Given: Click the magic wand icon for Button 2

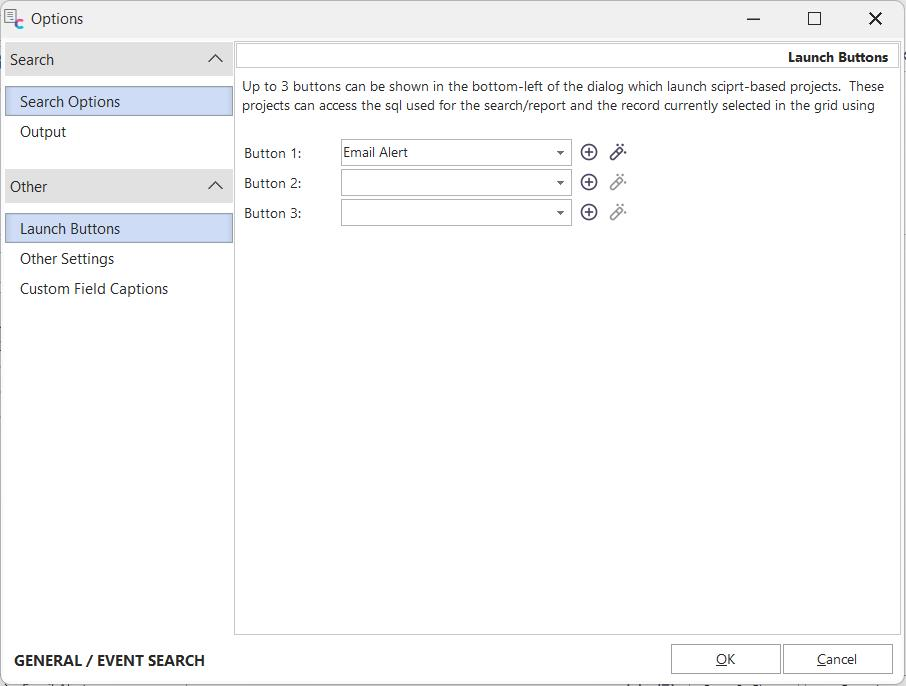Looking at the screenshot, I should click(618, 182).
